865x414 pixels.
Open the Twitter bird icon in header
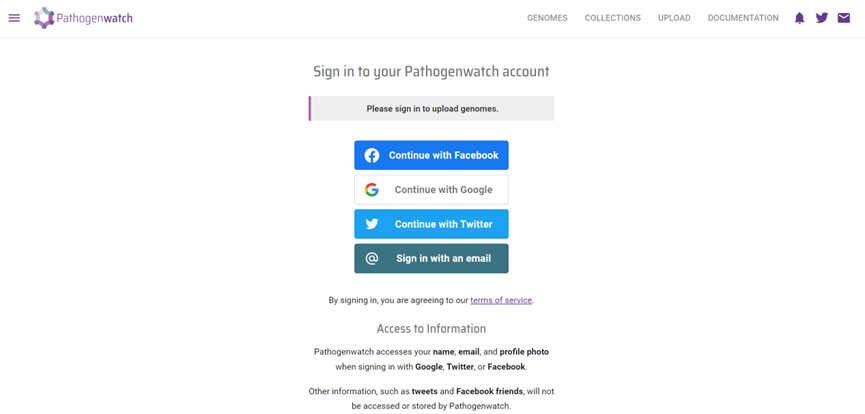tap(822, 18)
